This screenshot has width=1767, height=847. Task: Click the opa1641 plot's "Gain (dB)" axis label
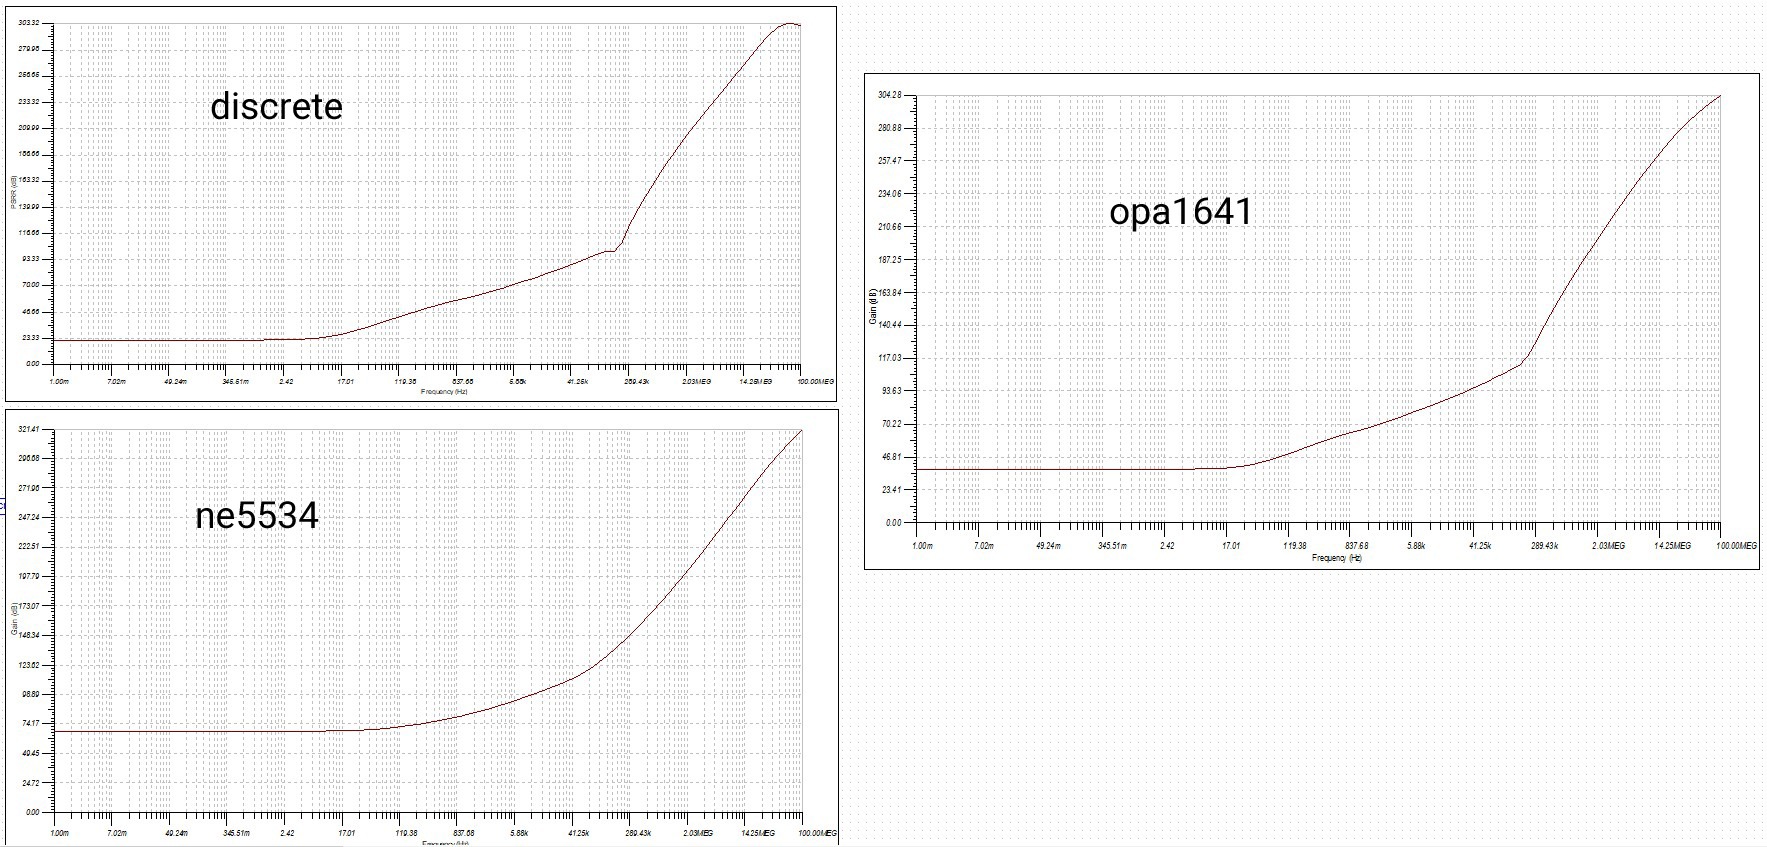tap(873, 307)
